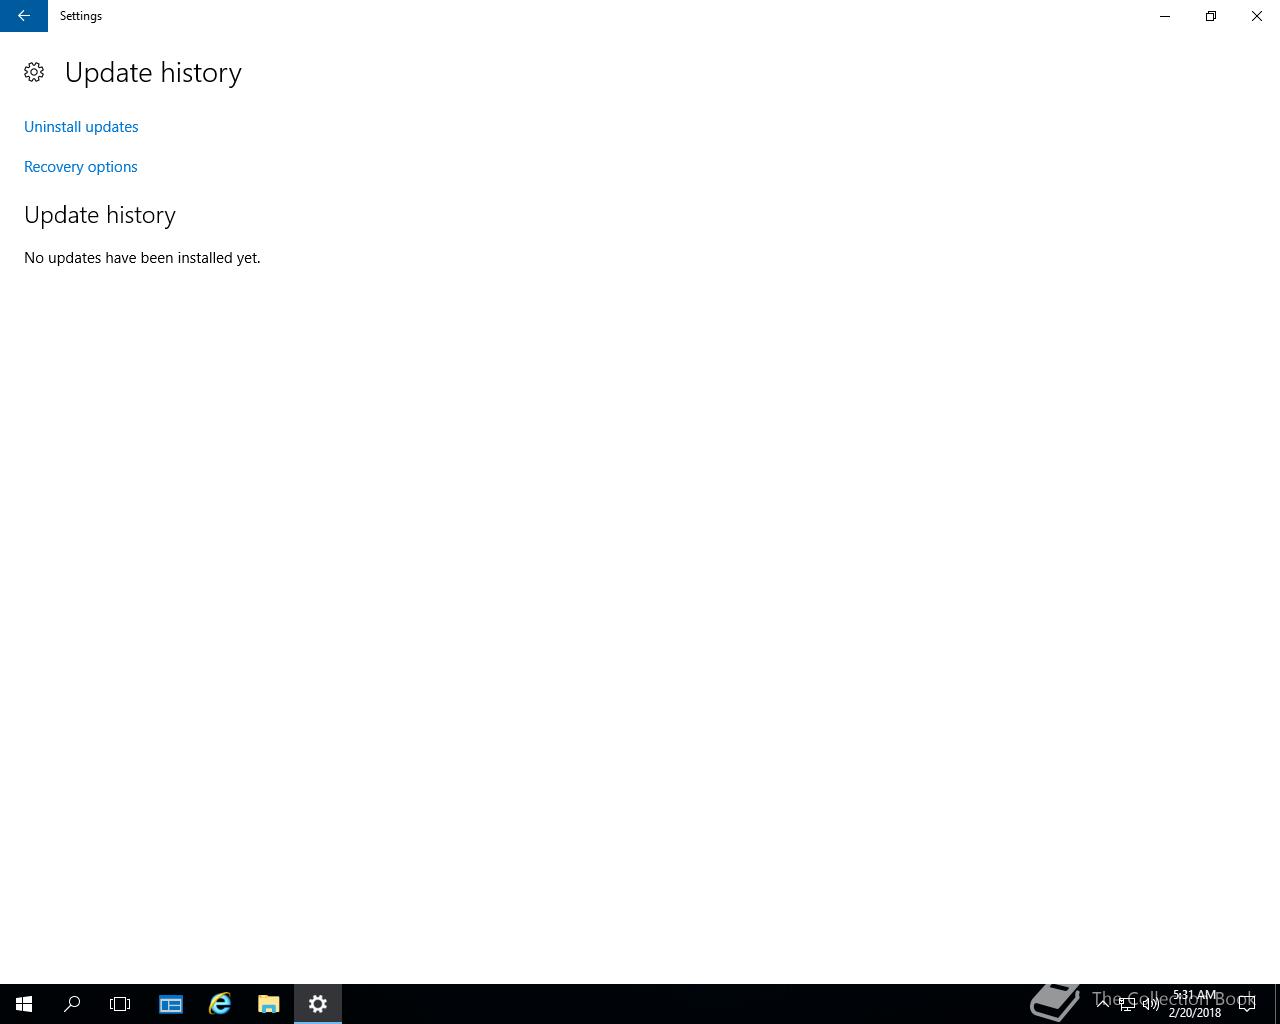Open Task View on the taskbar
Image resolution: width=1280 pixels, height=1024 pixels.
[120, 1004]
